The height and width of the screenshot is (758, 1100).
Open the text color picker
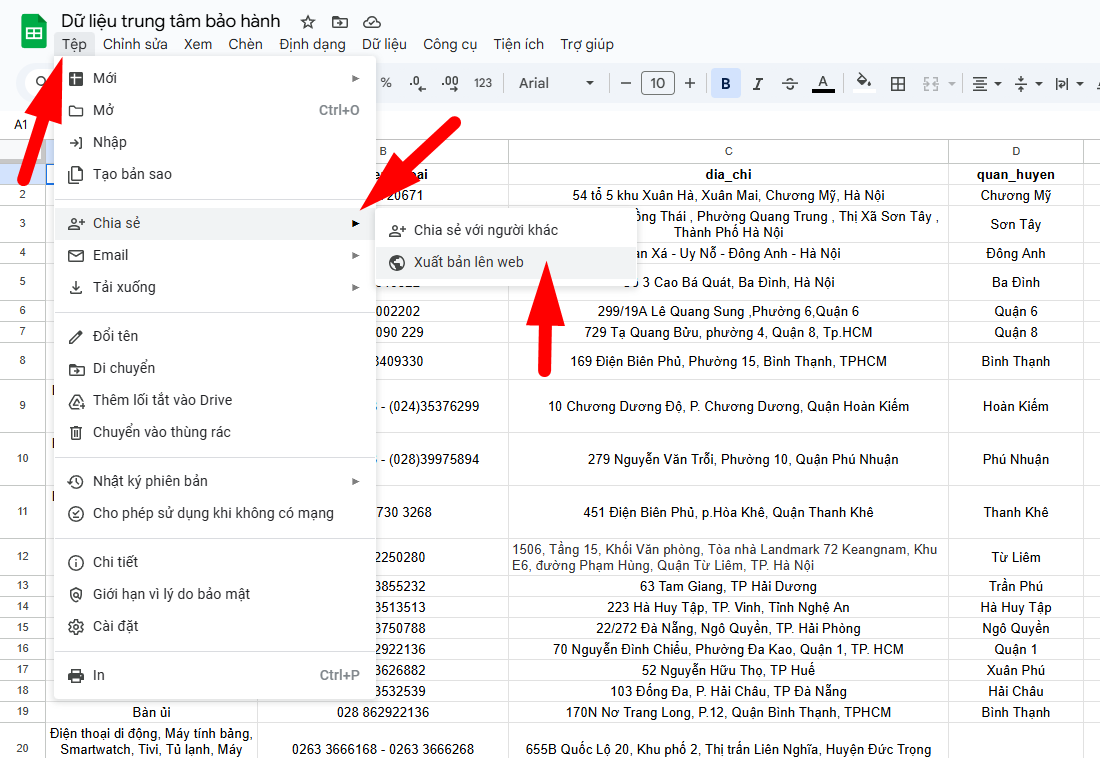coord(823,83)
